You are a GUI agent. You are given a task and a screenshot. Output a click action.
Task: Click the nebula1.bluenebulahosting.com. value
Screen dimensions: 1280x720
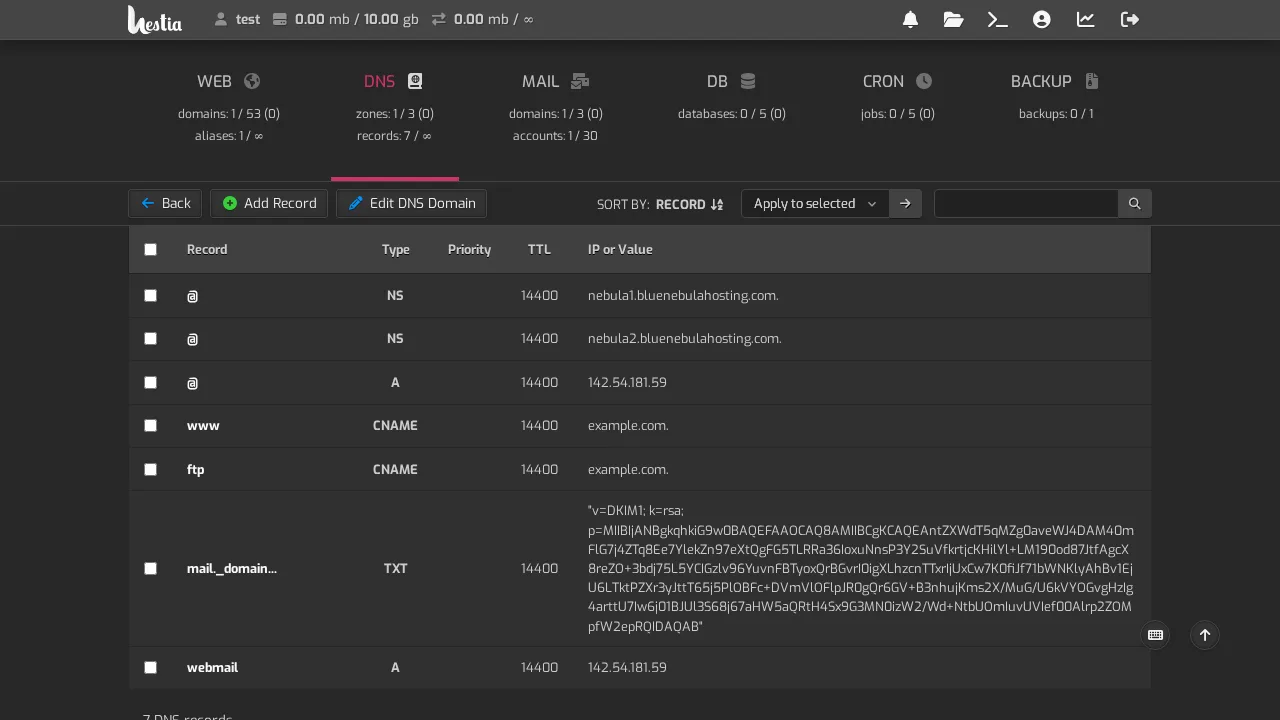(683, 295)
